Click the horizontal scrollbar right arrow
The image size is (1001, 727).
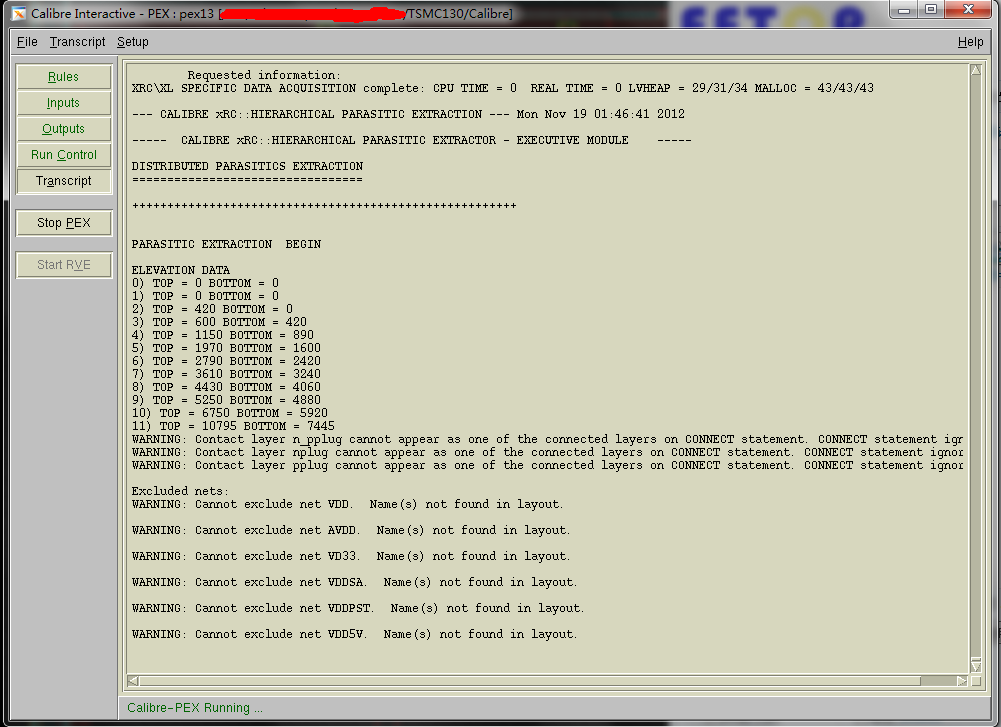point(962,681)
